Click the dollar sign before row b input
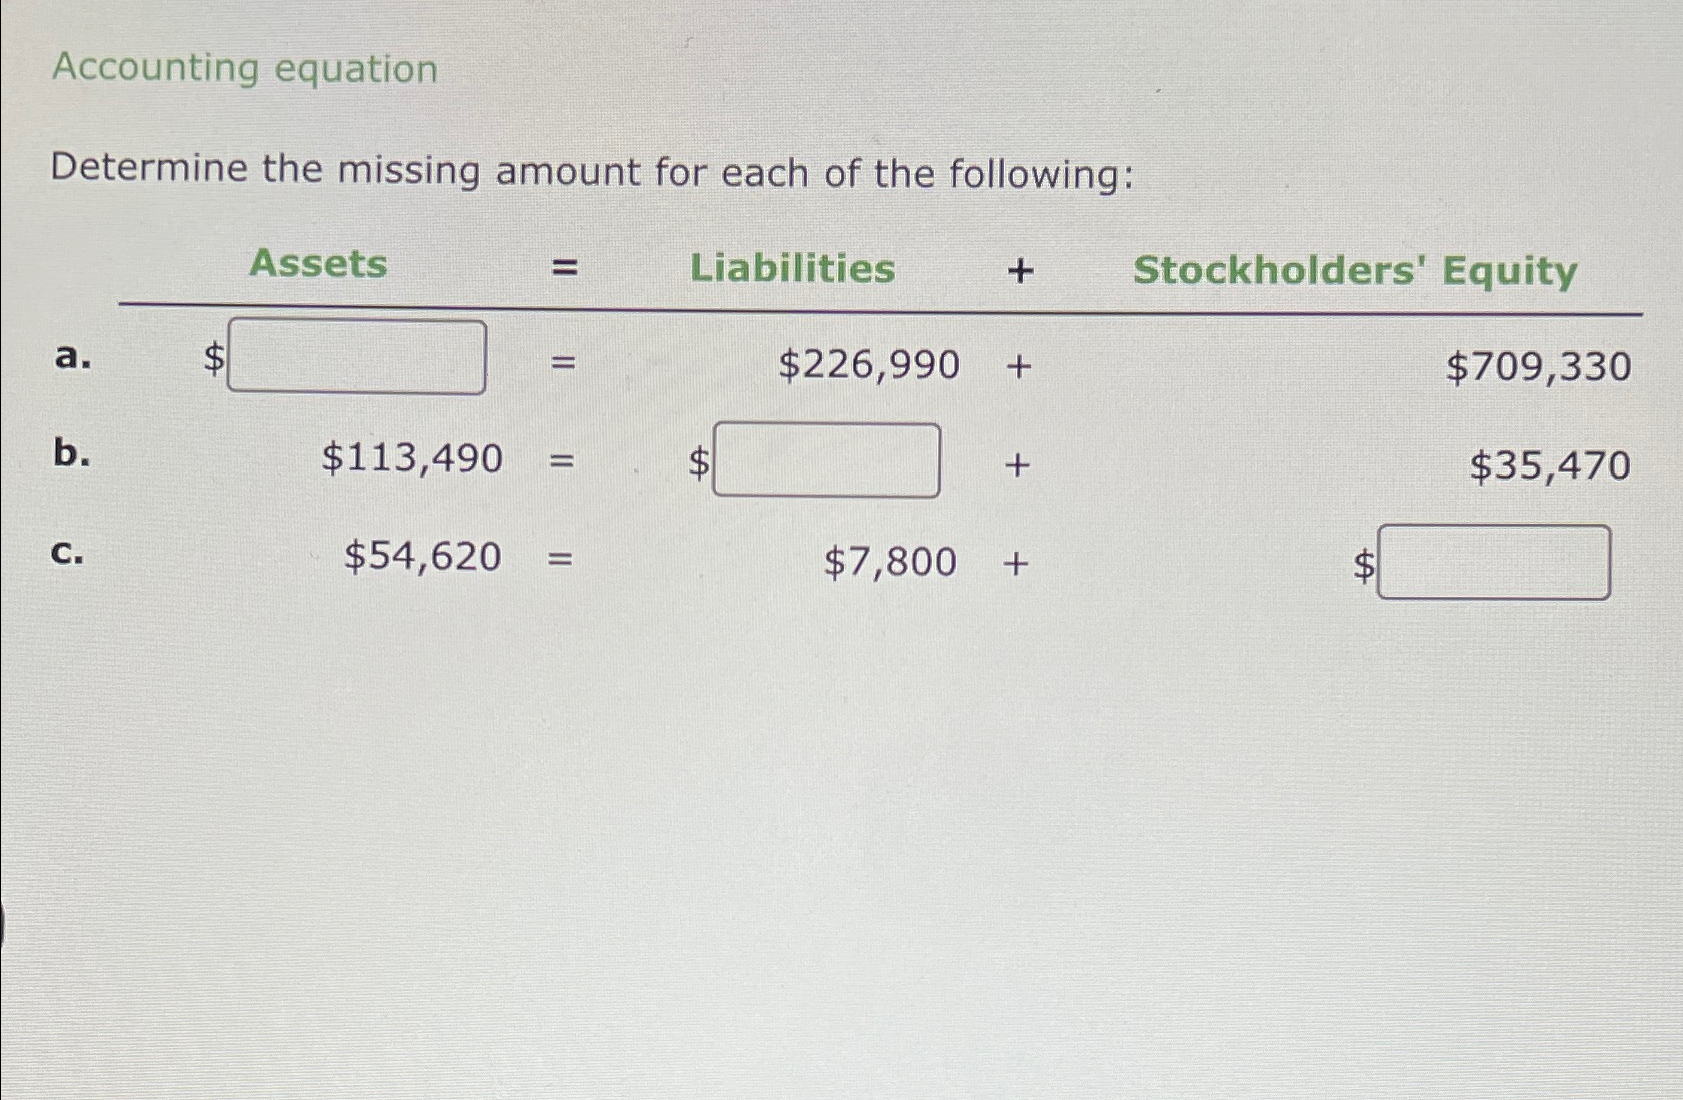The image size is (1683, 1100). coord(698,461)
